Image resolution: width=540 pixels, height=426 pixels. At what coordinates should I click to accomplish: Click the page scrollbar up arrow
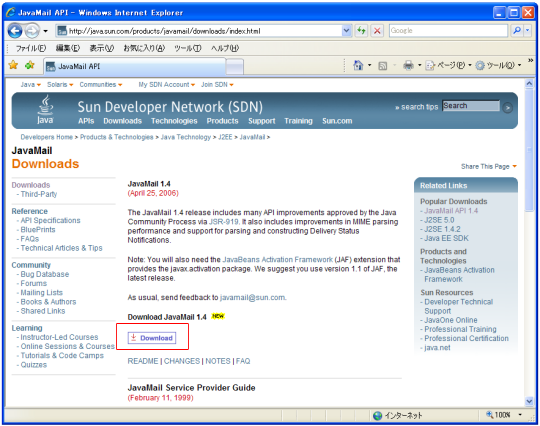pyautogui.click(x=529, y=83)
